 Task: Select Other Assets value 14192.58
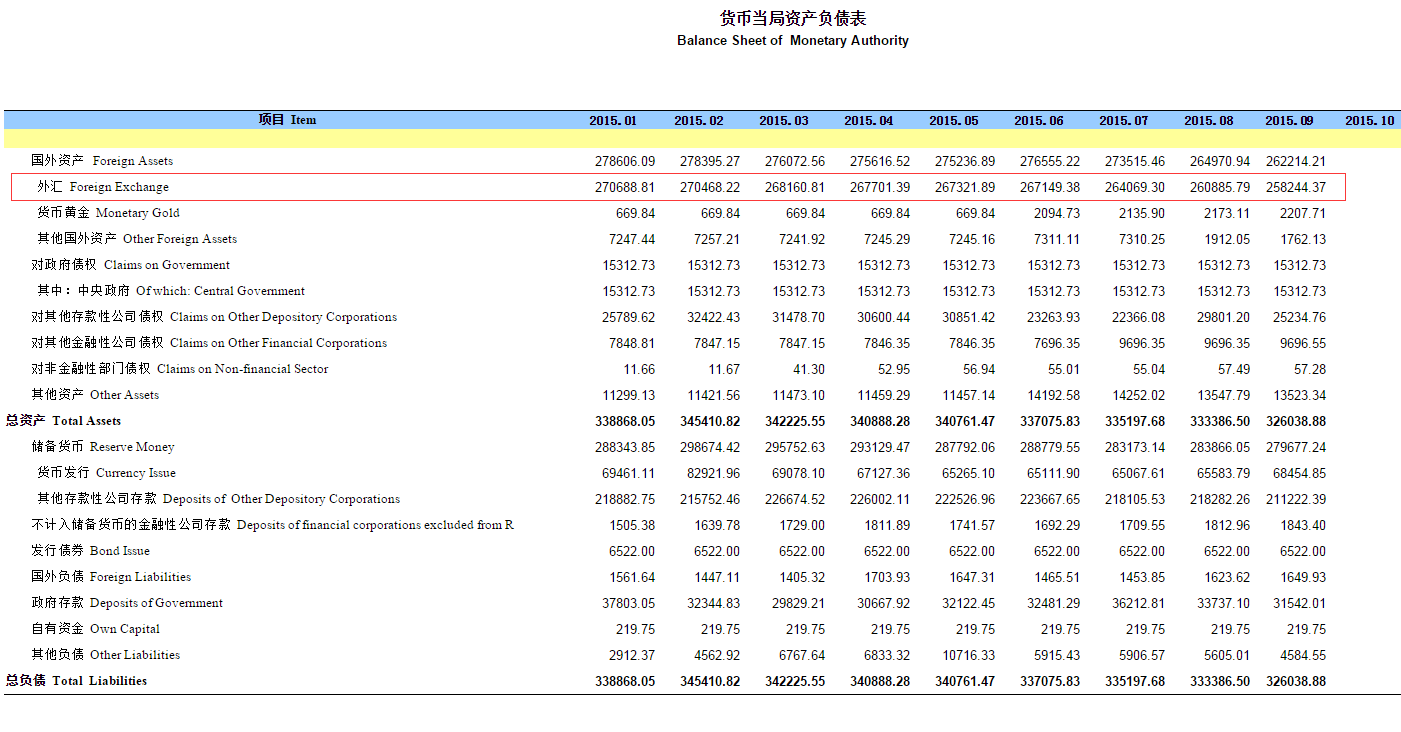1053,395
